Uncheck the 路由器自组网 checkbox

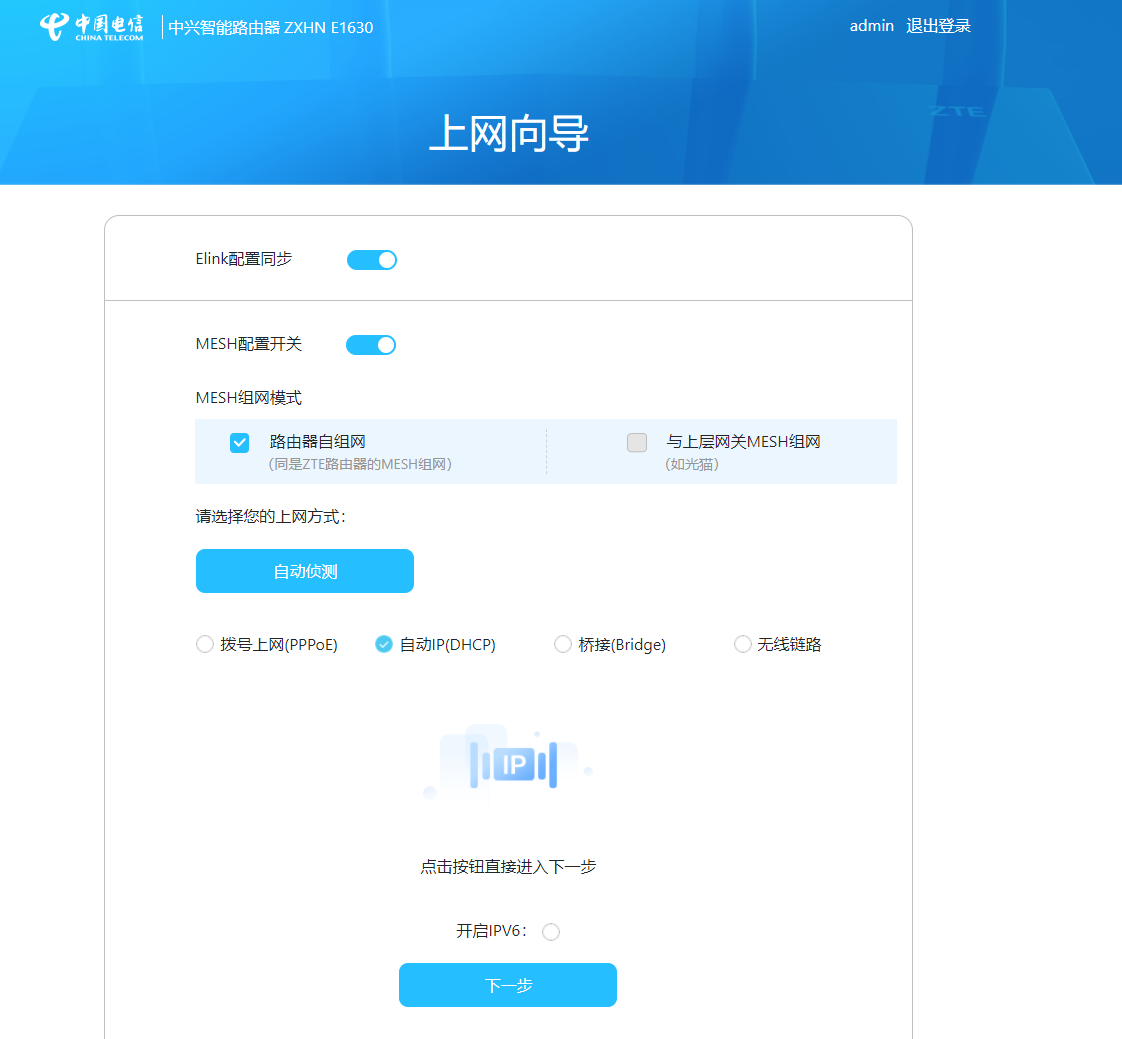240,443
